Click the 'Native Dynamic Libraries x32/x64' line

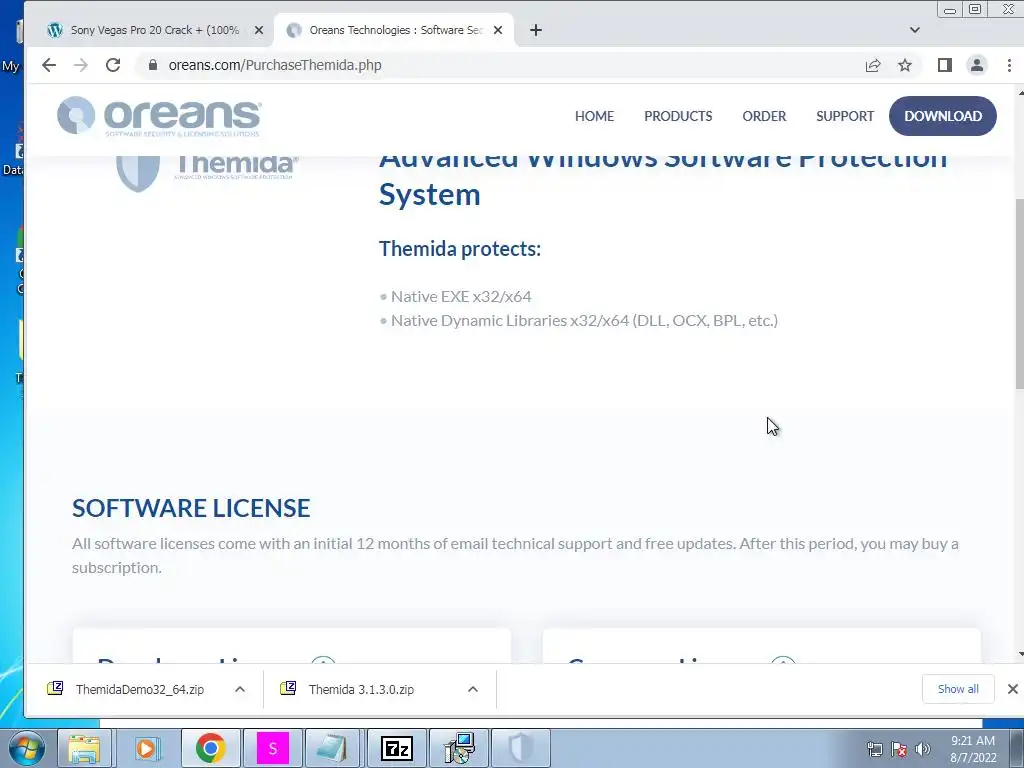[x=584, y=321]
